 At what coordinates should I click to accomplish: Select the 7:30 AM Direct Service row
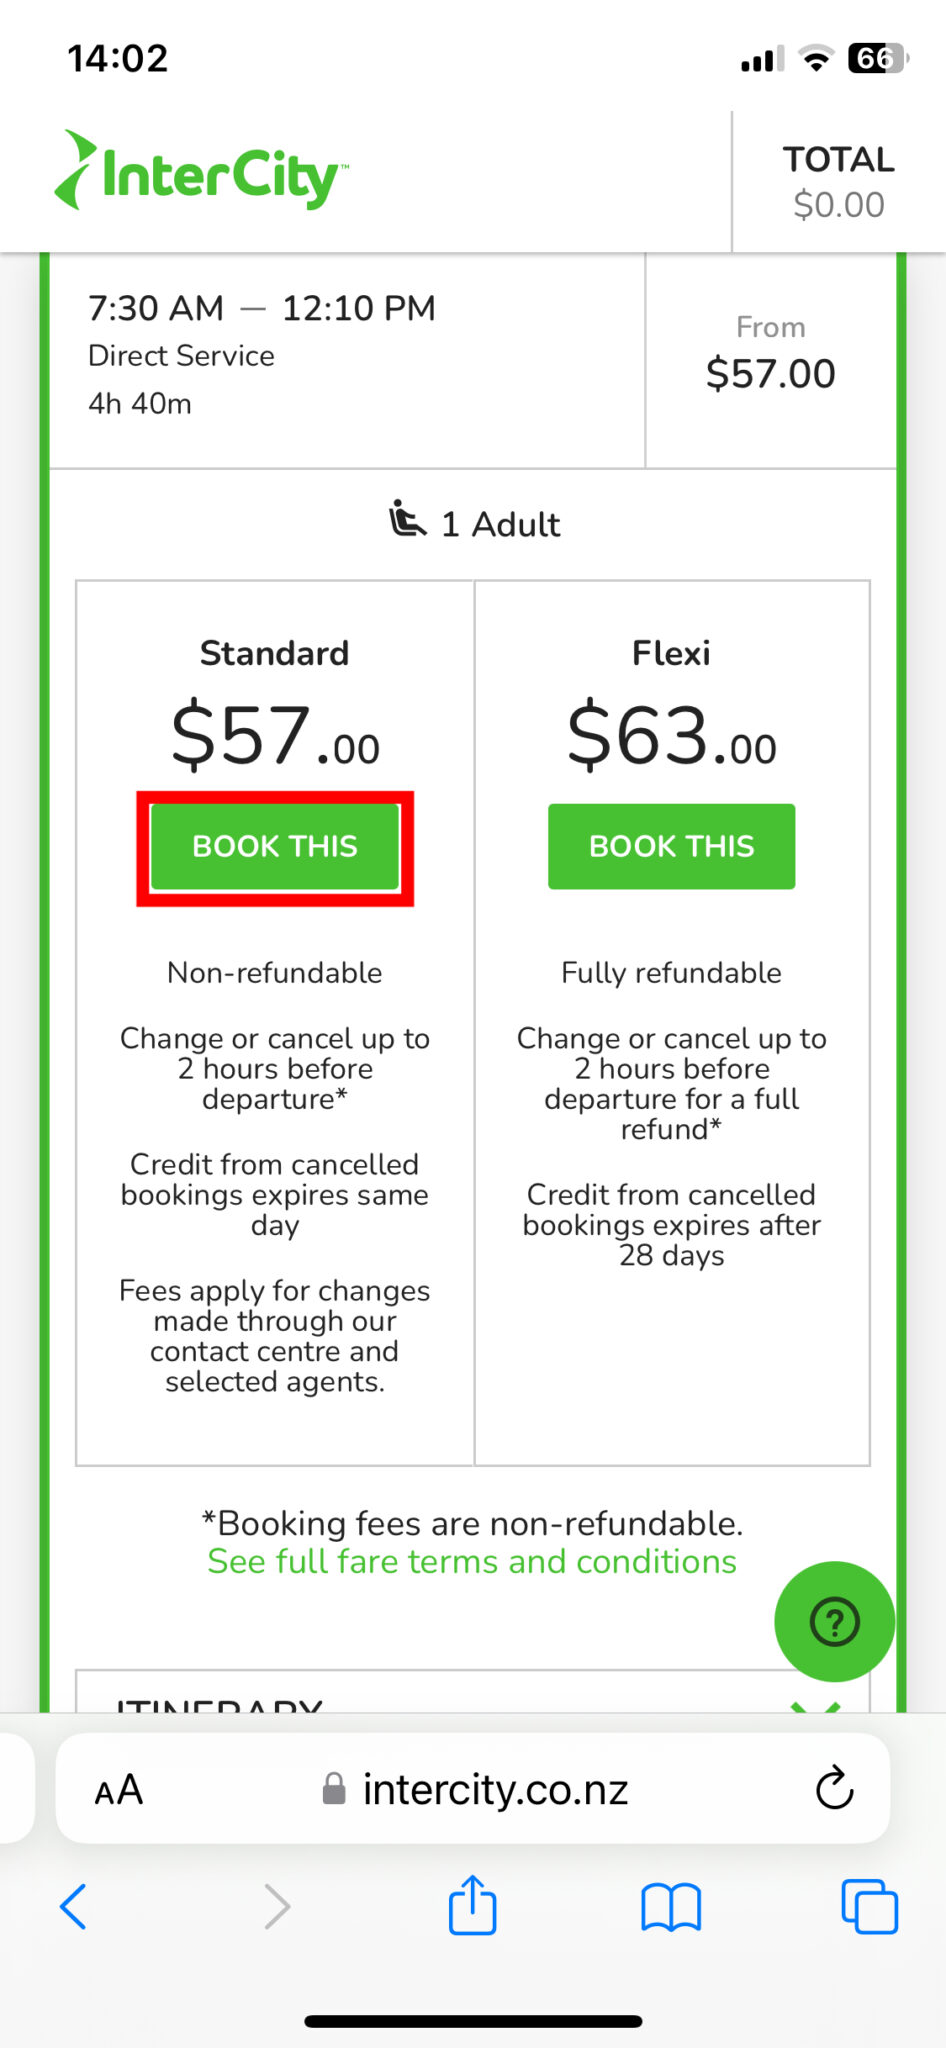tap(346, 356)
